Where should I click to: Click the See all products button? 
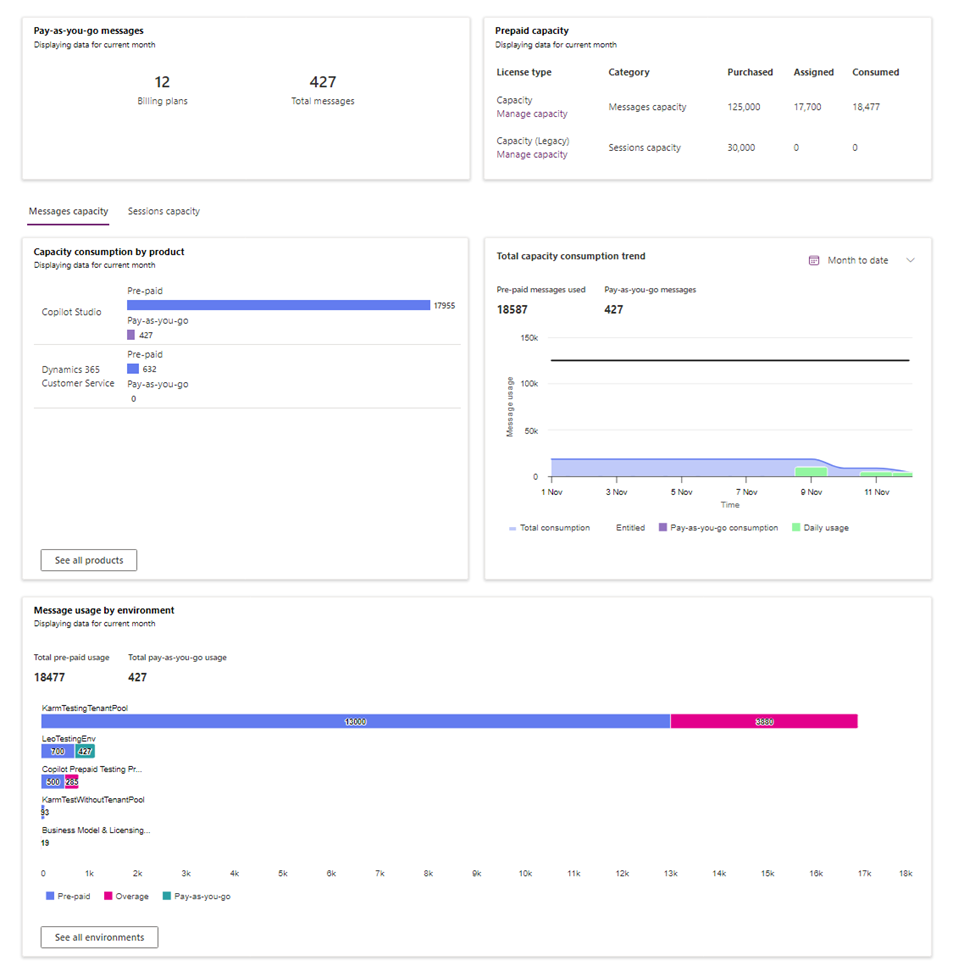click(x=89, y=560)
